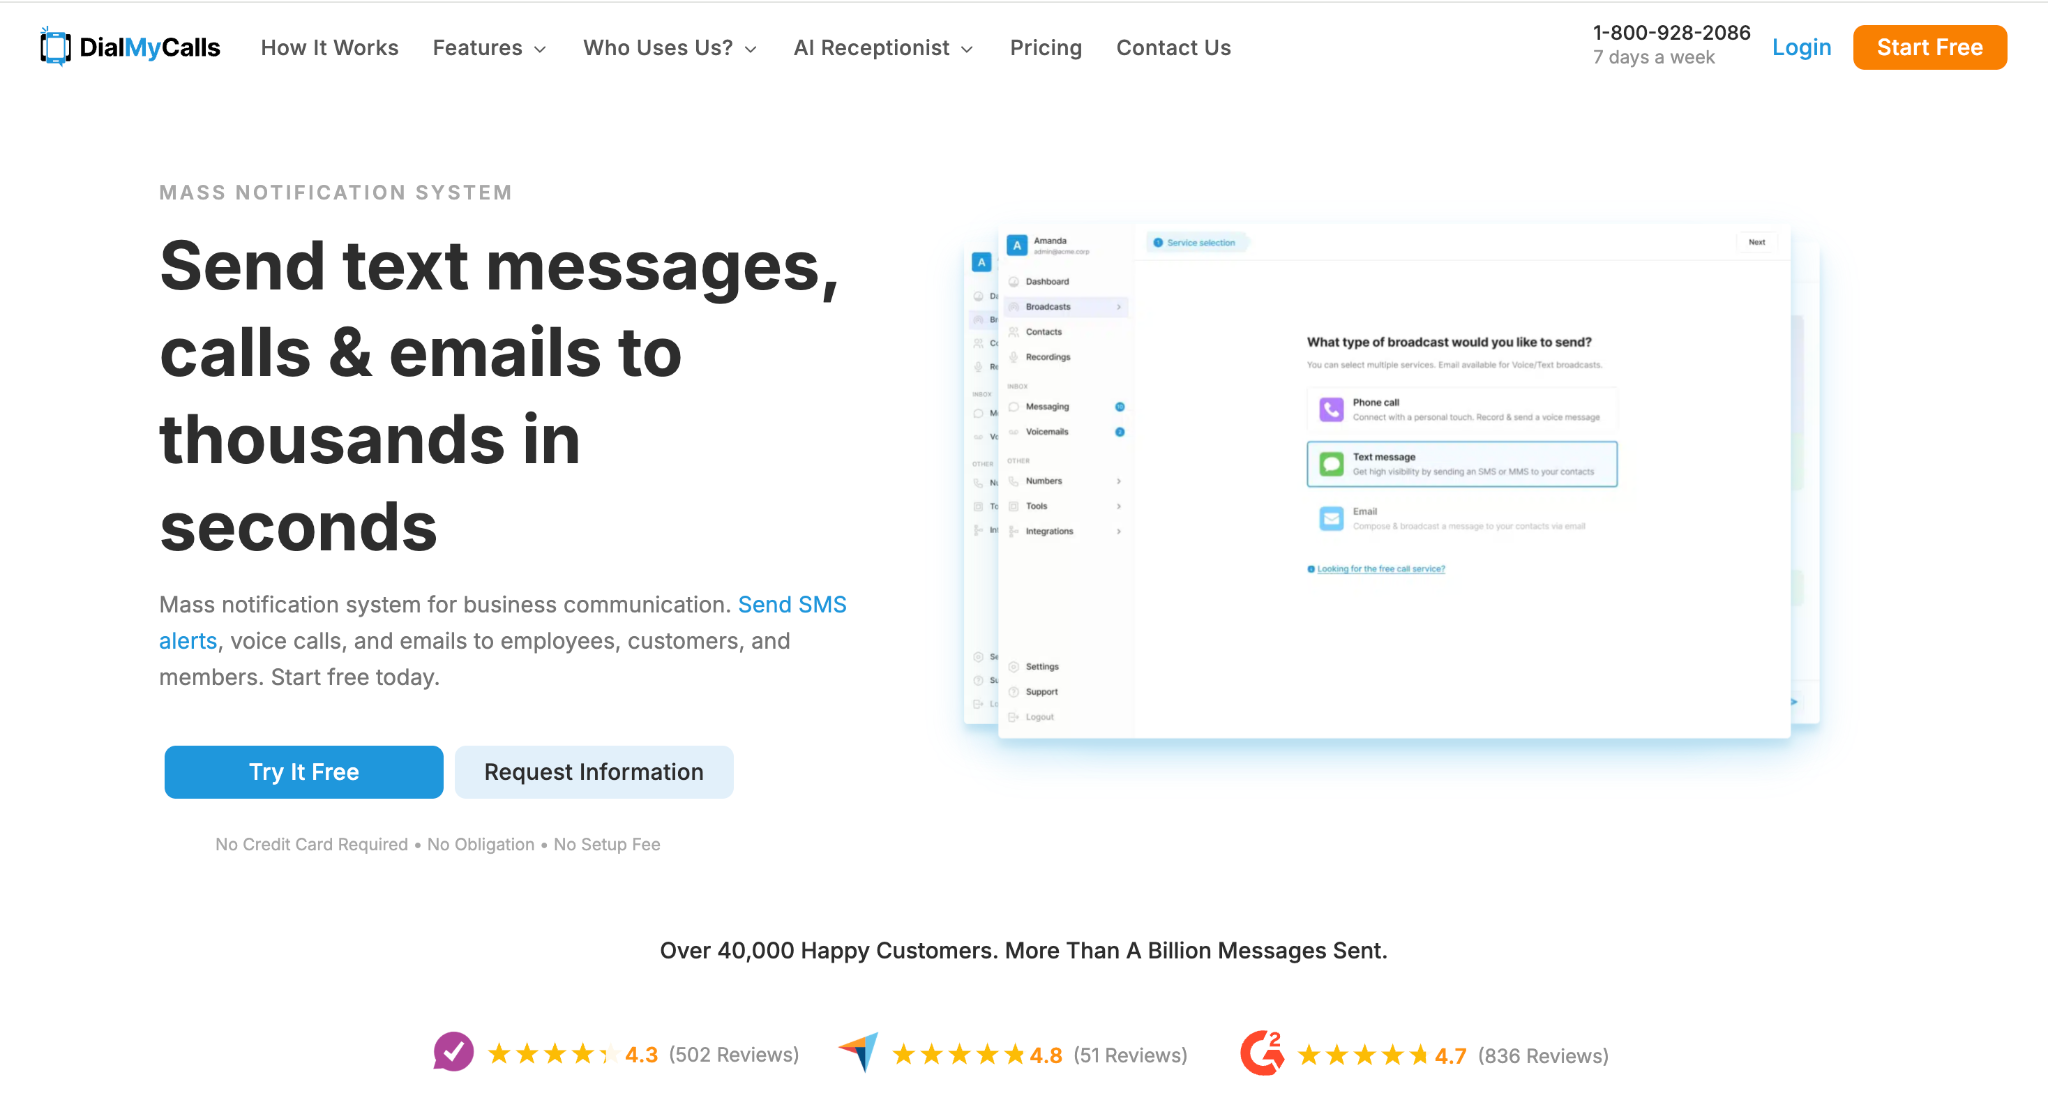2048x1120 pixels.
Task: Click the Request Information button
Action: pos(594,772)
